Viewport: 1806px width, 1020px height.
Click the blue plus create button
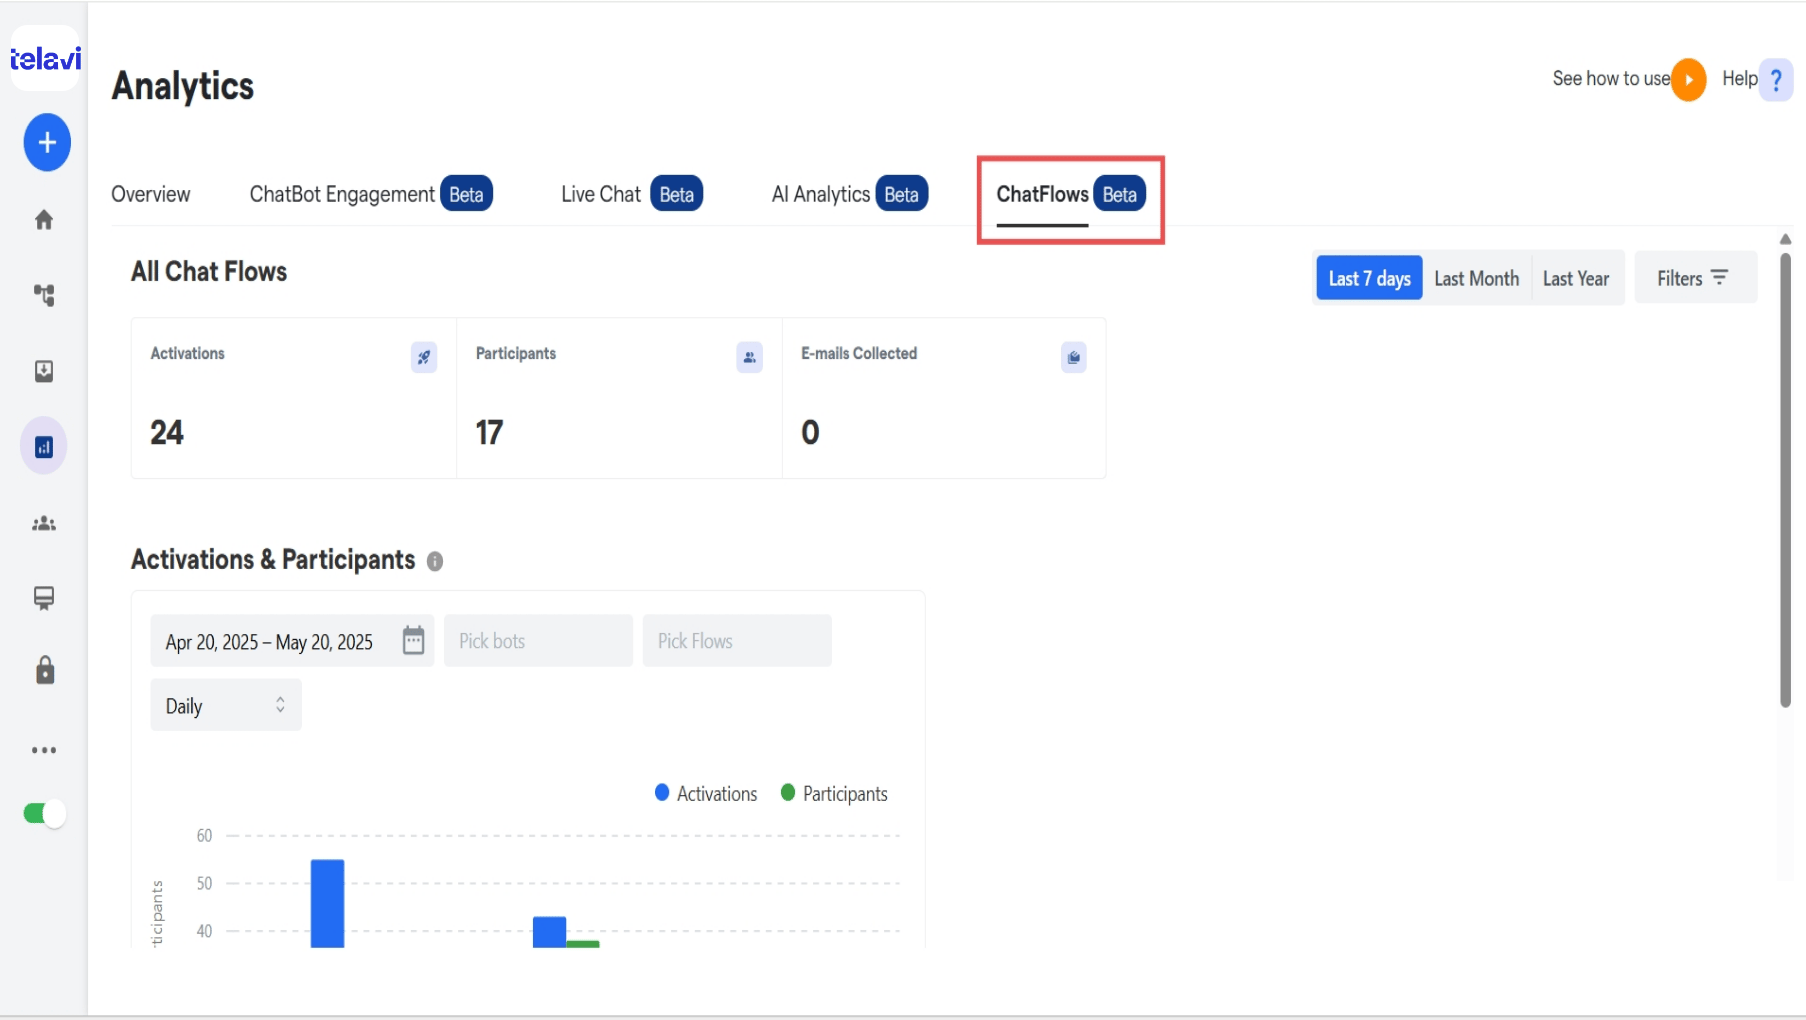click(47, 142)
